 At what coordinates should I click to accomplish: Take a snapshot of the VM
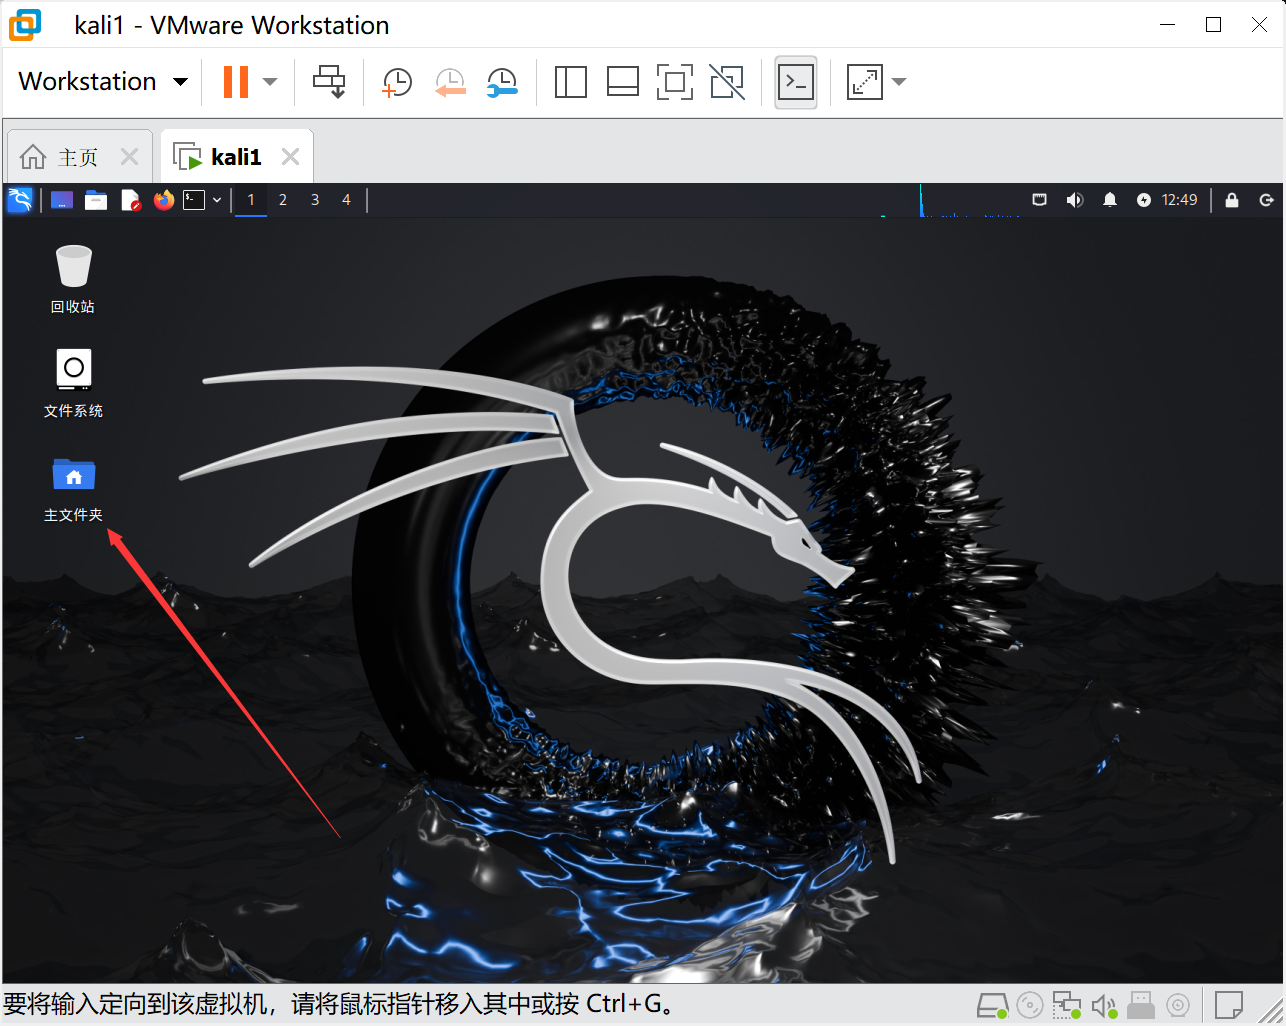[x=397, y=82]
